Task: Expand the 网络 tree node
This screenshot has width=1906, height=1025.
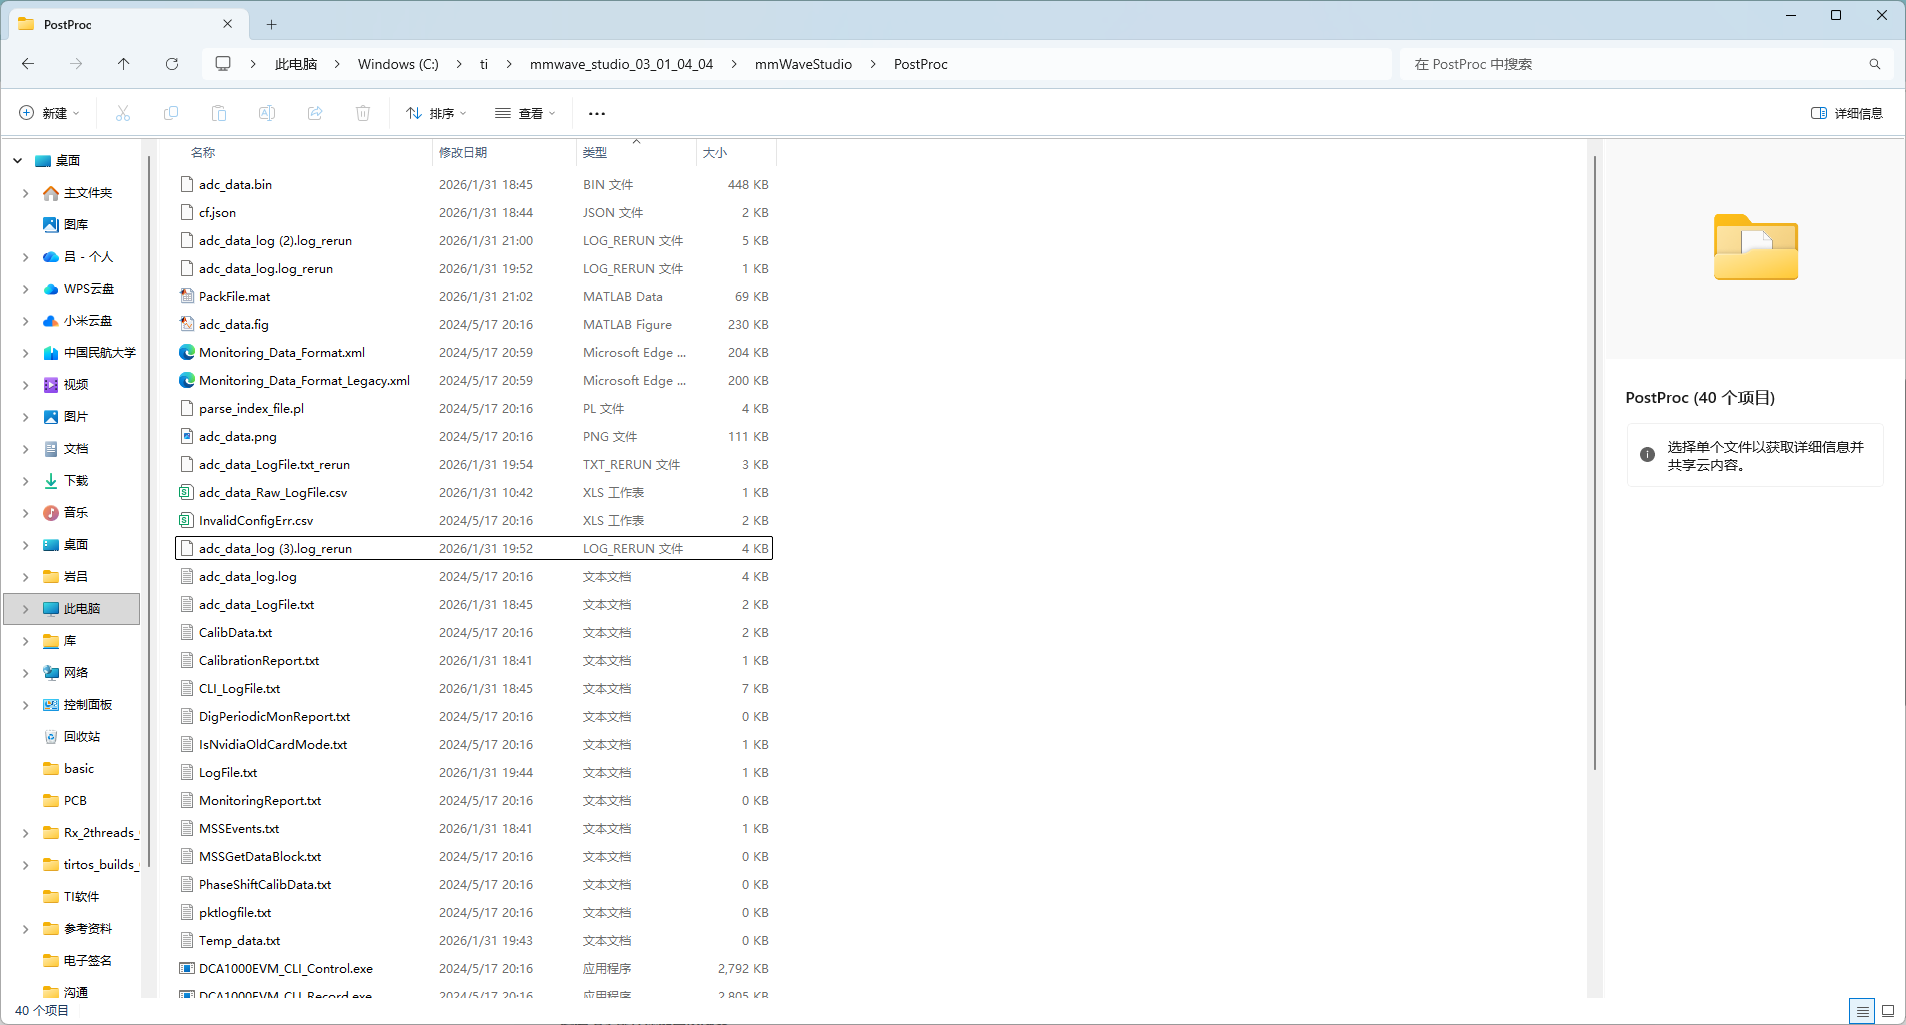Action: click(26, 673)
